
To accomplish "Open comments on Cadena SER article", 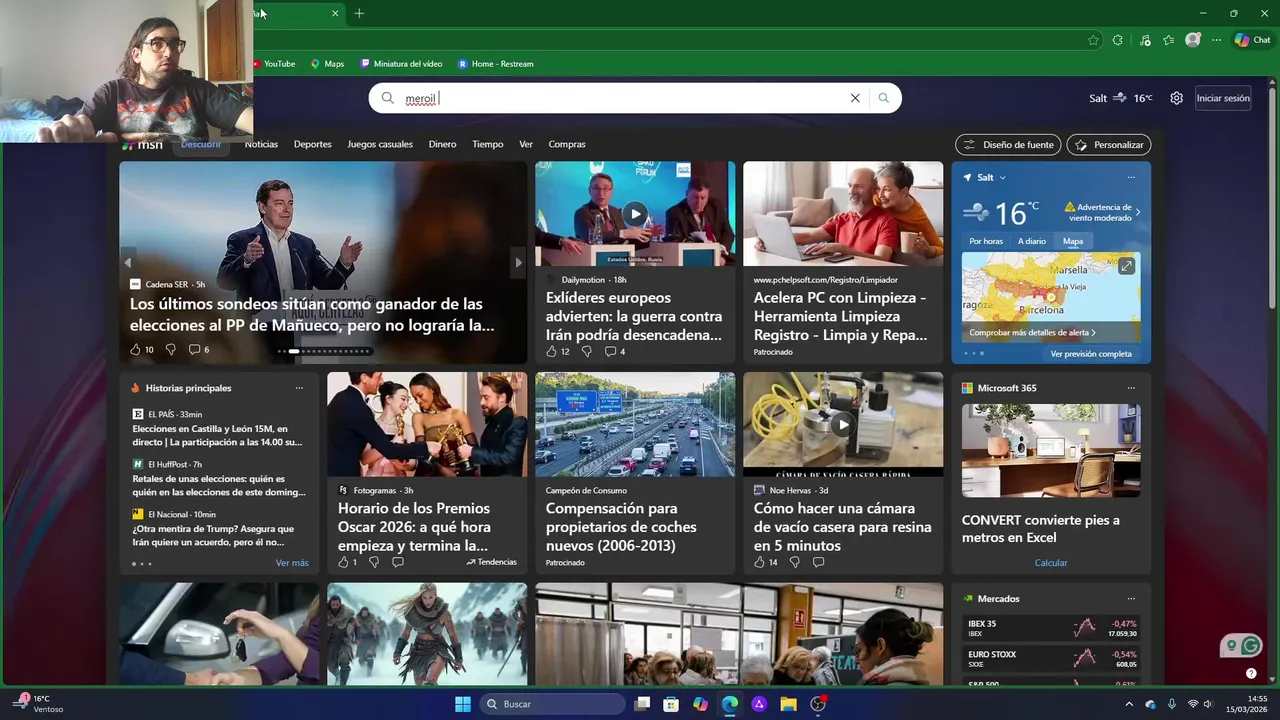I will click(x=199, y=349).
